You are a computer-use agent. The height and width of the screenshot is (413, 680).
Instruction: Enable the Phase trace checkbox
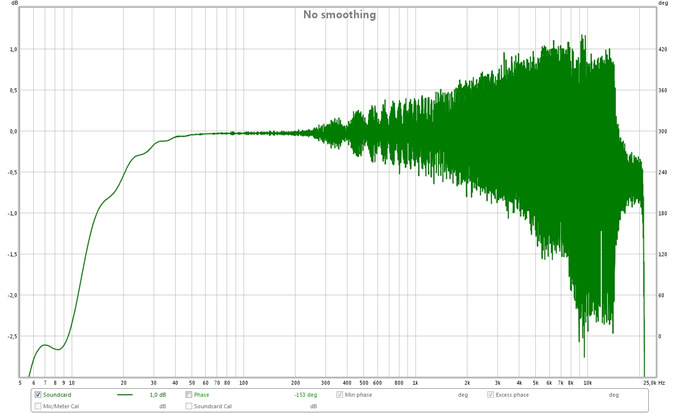[189, 395]
